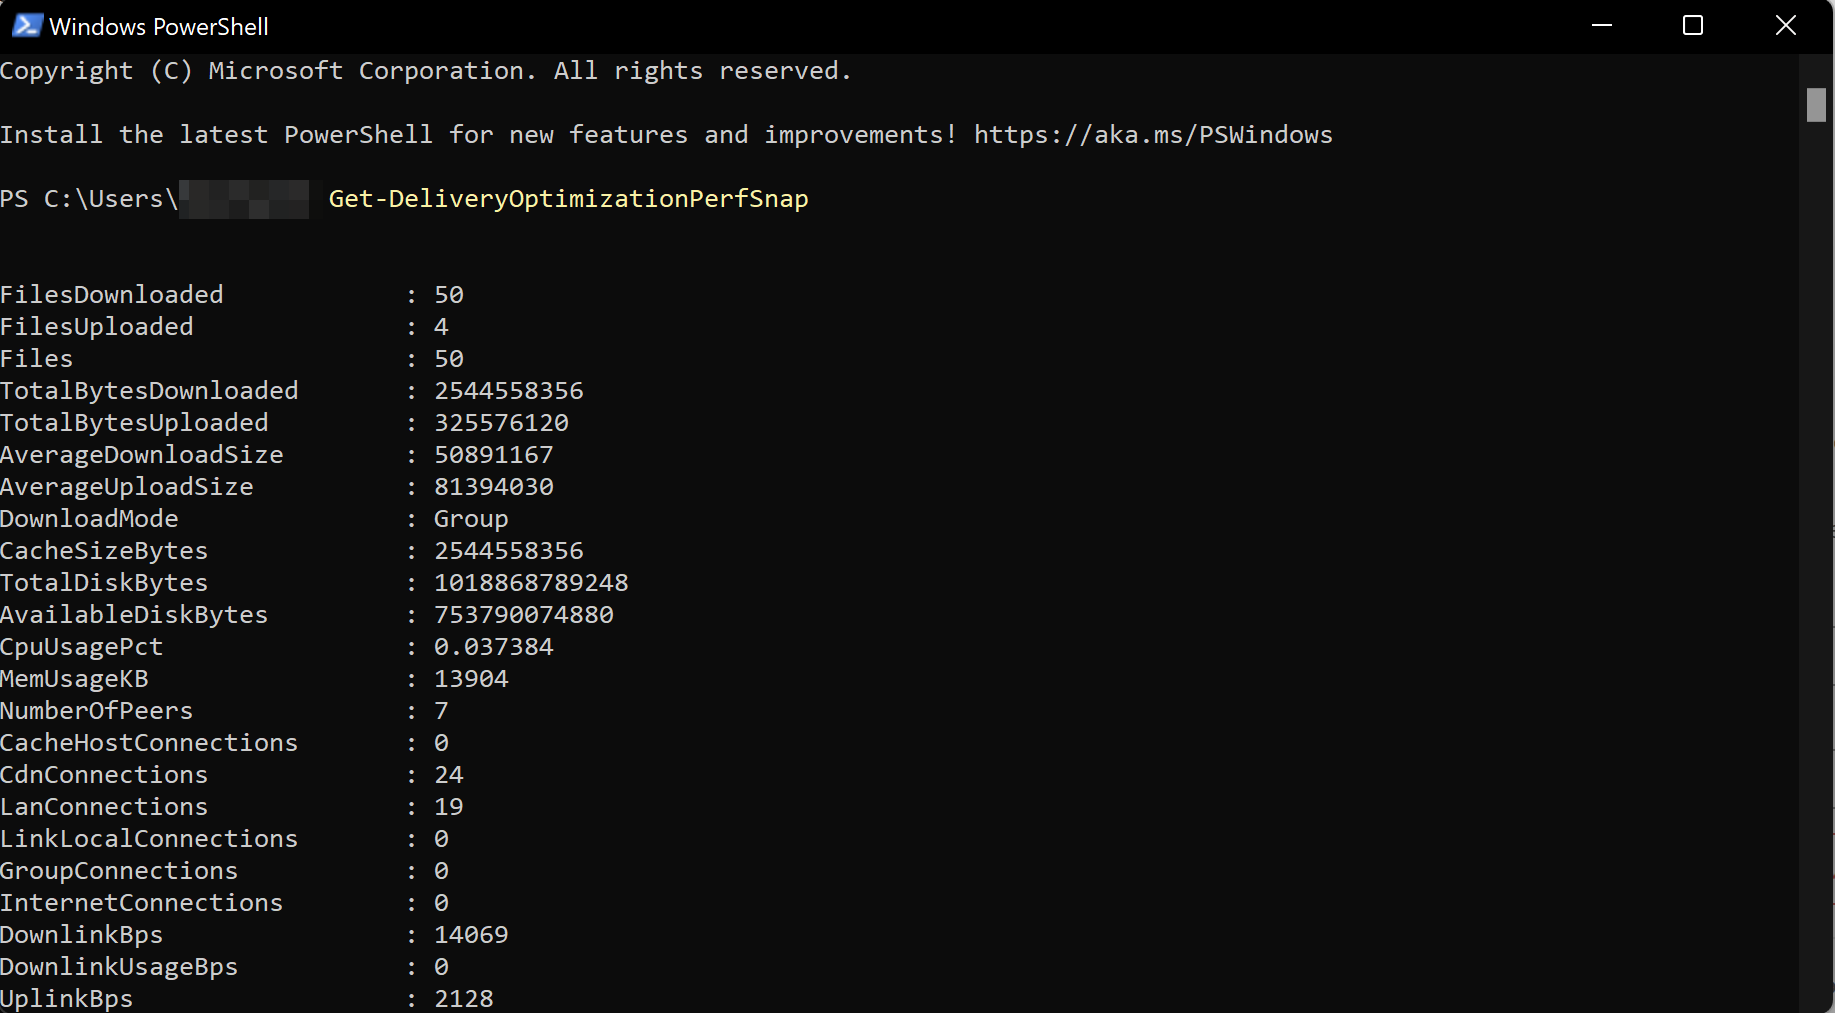
Task: Click the MemUsageKB value 13904
Action: pyautogui.click(x=471, y=679)
